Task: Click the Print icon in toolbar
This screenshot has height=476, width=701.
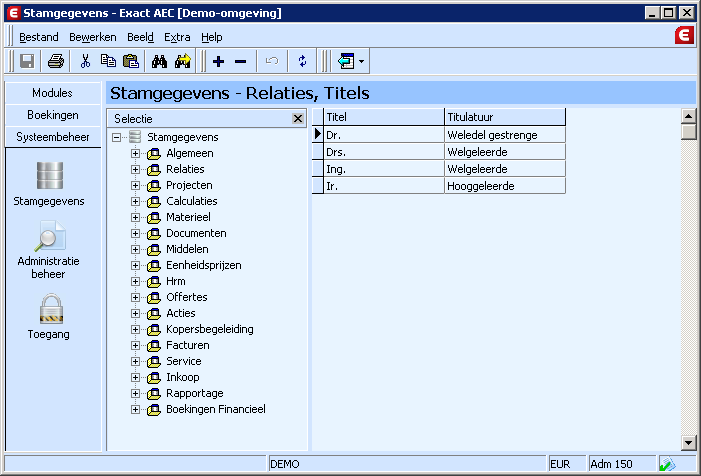Action: click(x=56, y=61)
